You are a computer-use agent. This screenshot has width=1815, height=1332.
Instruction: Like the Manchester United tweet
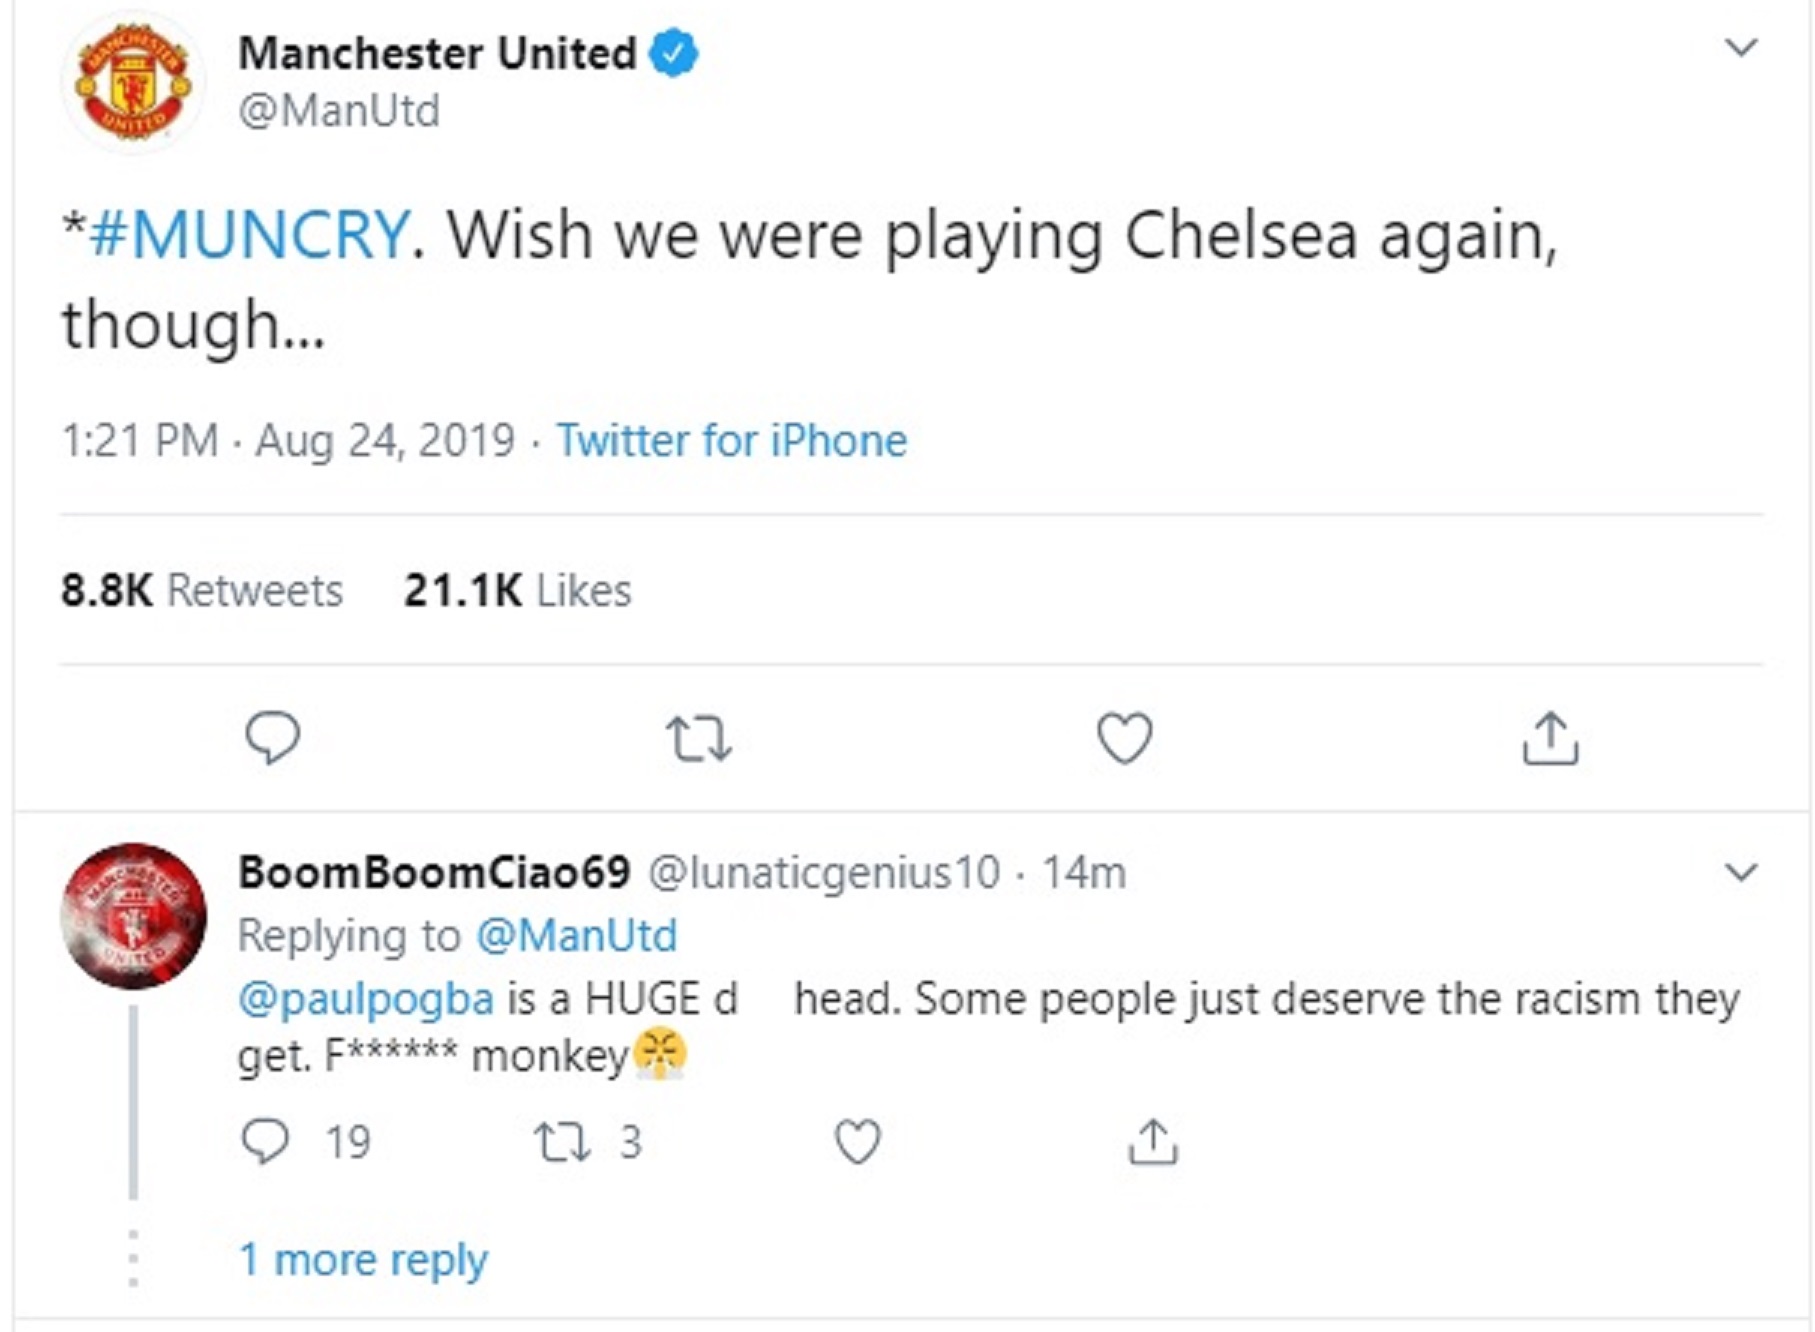click(x=1125, y=738)
